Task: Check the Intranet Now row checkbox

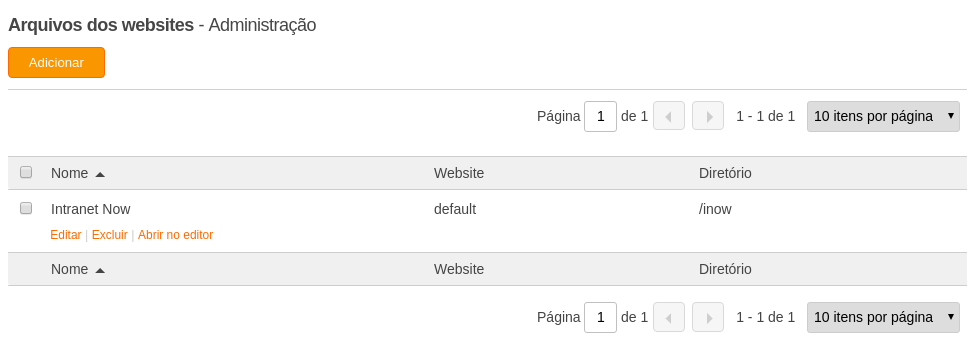Action: 26,208
